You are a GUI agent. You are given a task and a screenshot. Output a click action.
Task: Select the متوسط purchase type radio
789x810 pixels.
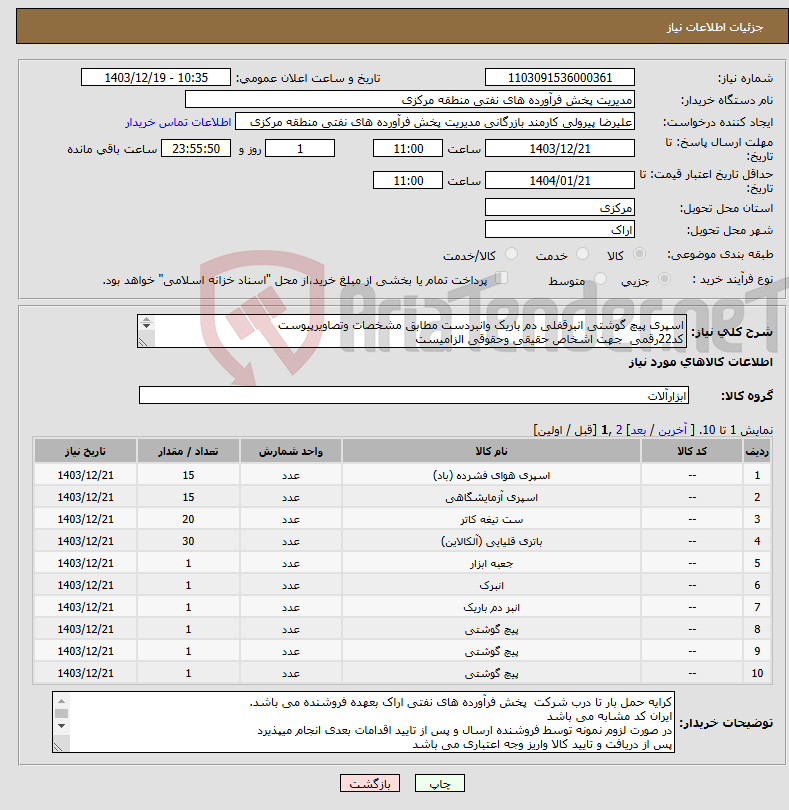600,279
